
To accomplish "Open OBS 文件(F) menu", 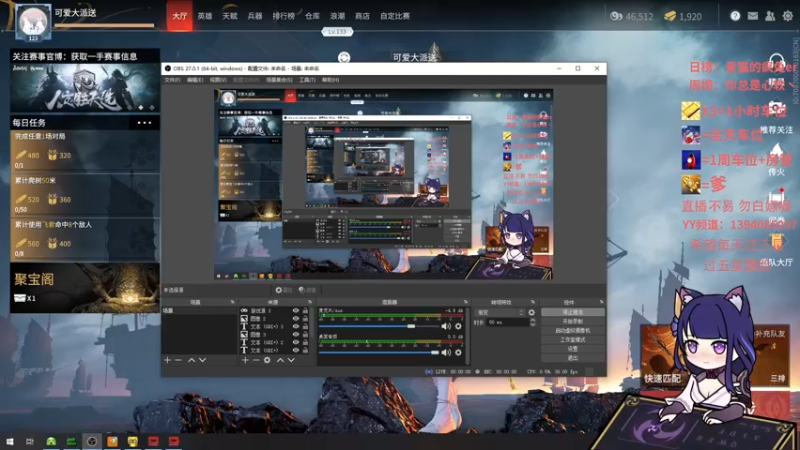I will pyautogui.click(x=172, y=80).
